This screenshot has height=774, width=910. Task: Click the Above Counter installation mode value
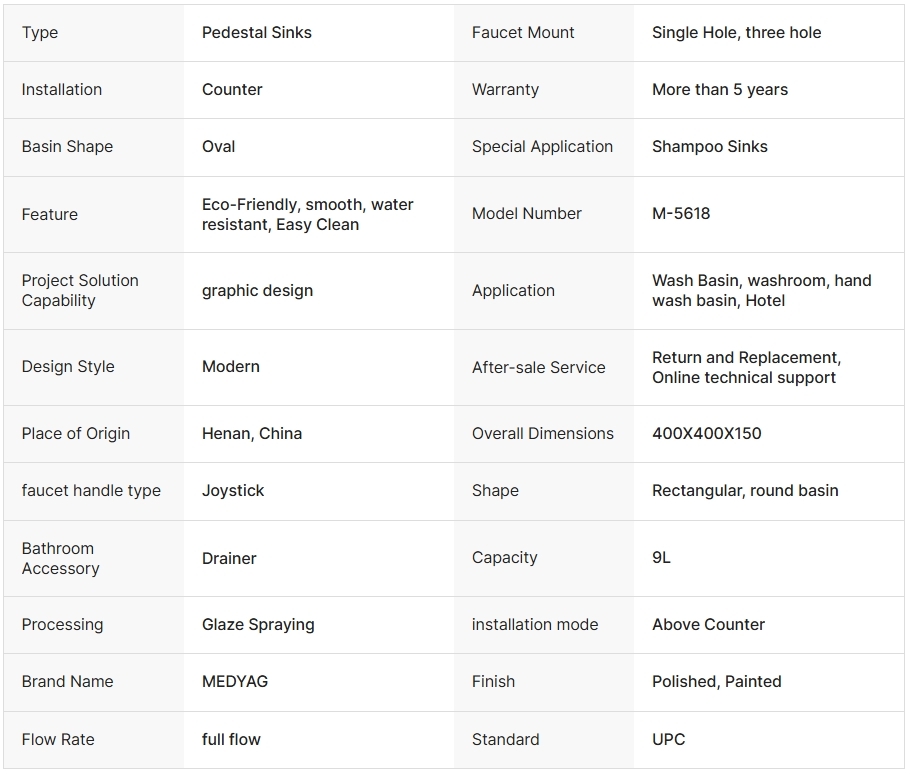[x=709, y=624]
